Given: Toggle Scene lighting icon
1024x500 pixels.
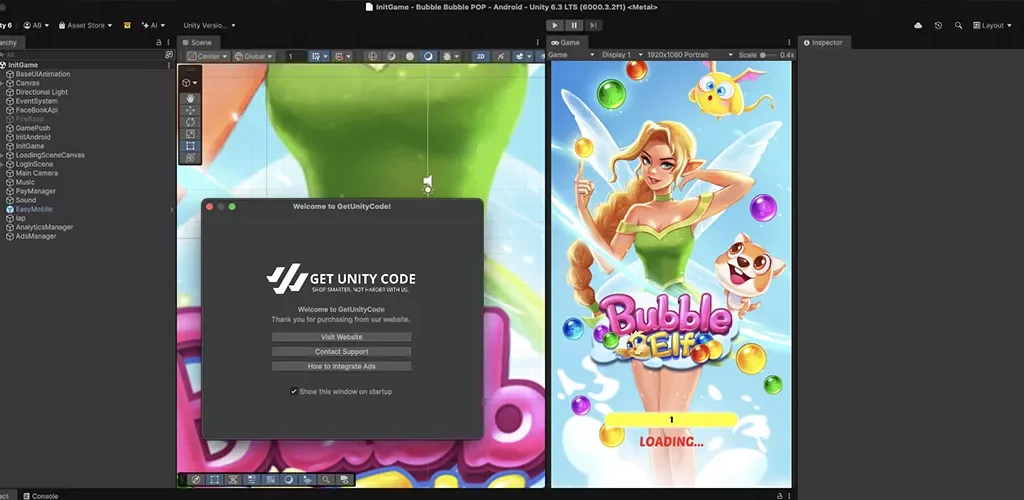Looking at the screenshot, I should 447,56.
